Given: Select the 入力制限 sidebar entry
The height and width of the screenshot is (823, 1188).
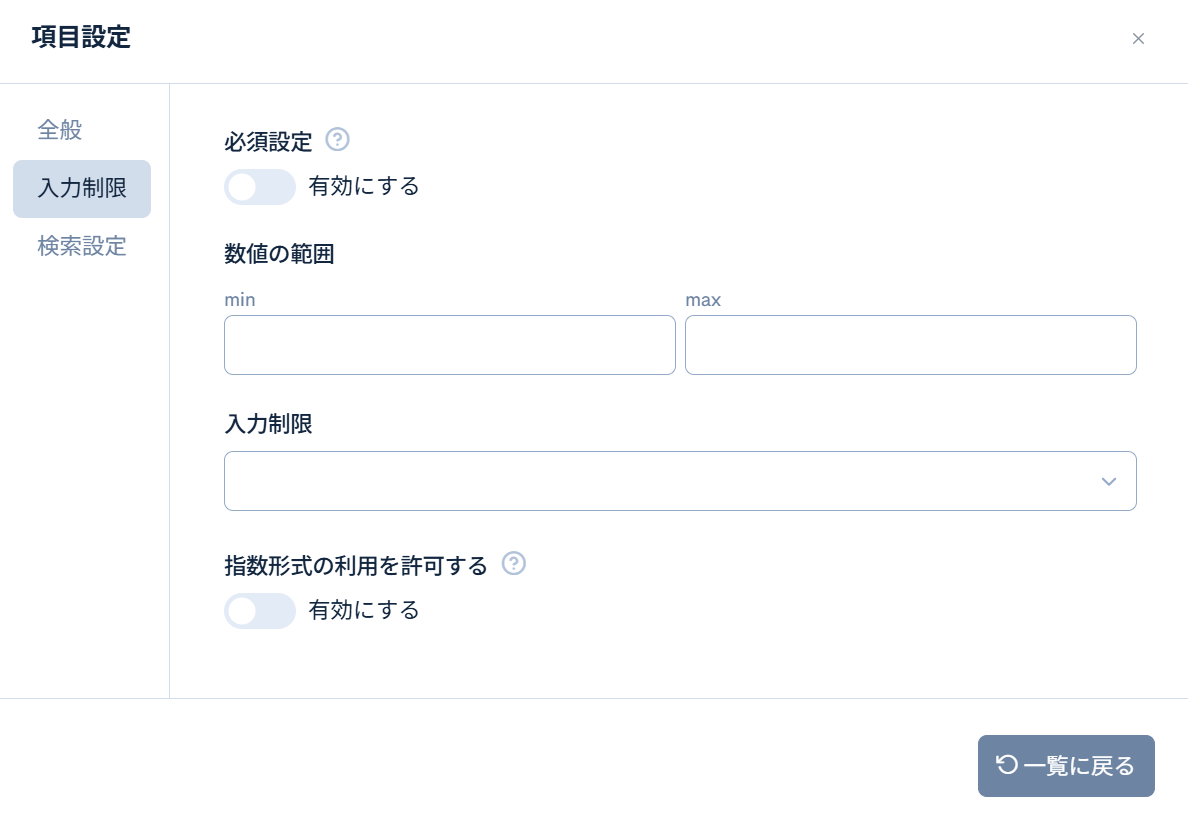Looking at the screenshot, I should tap(81, 189).
